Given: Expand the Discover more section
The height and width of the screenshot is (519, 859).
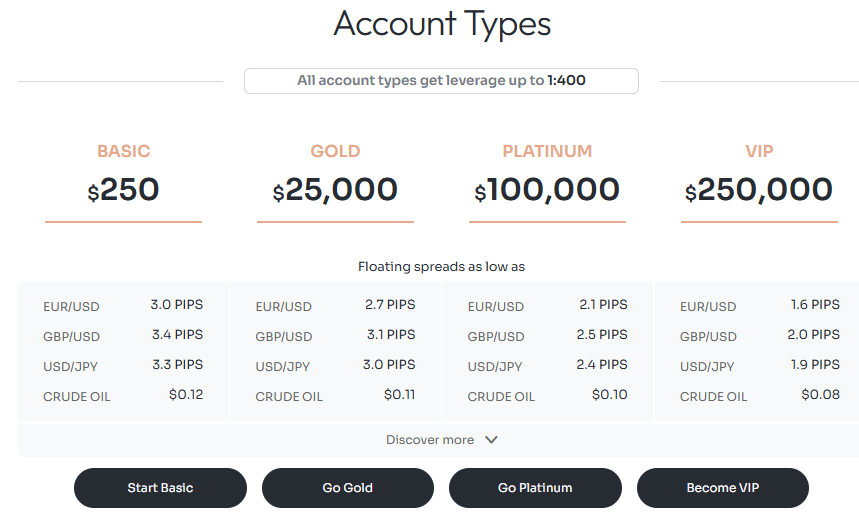Looking at the screenshot, I should [430, 440].
